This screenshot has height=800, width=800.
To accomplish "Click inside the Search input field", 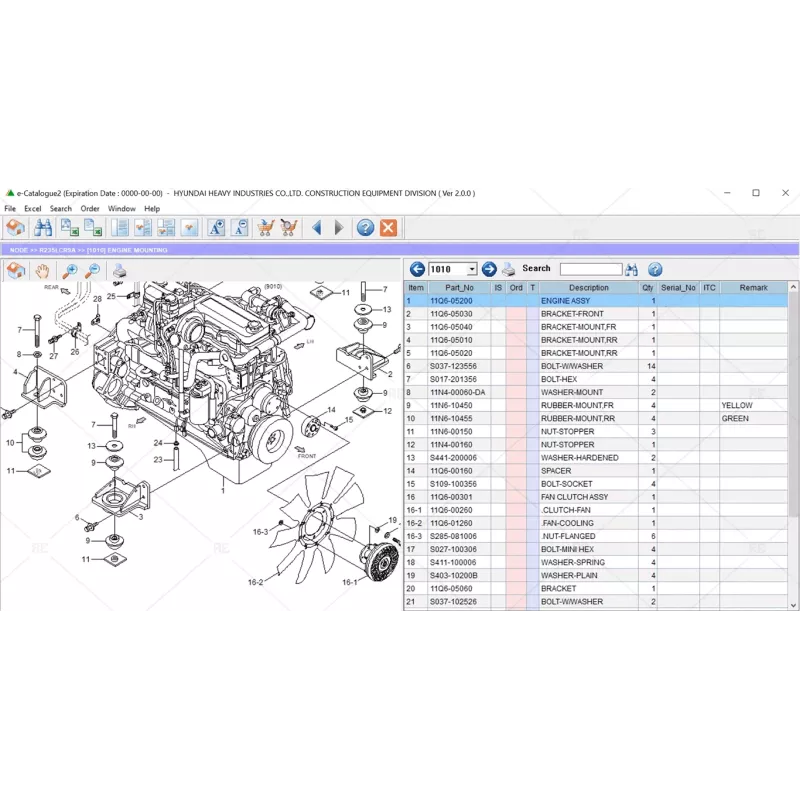I will 590,269.
